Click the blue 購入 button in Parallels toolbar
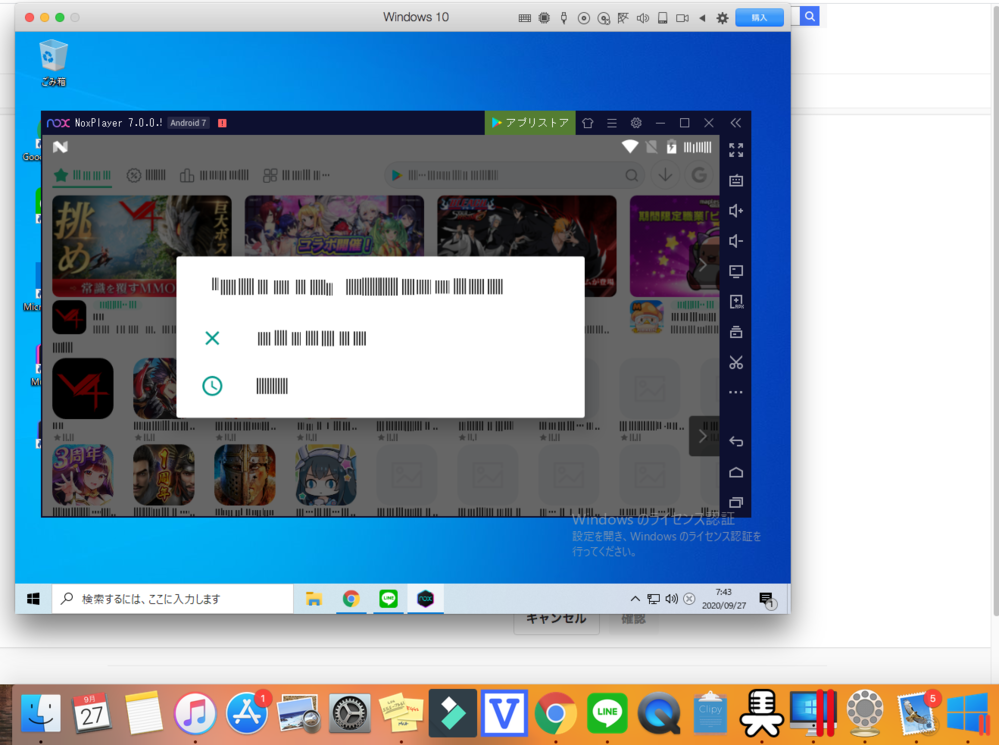The height and width of the screenshot is (745, 999). pos(759,18)
